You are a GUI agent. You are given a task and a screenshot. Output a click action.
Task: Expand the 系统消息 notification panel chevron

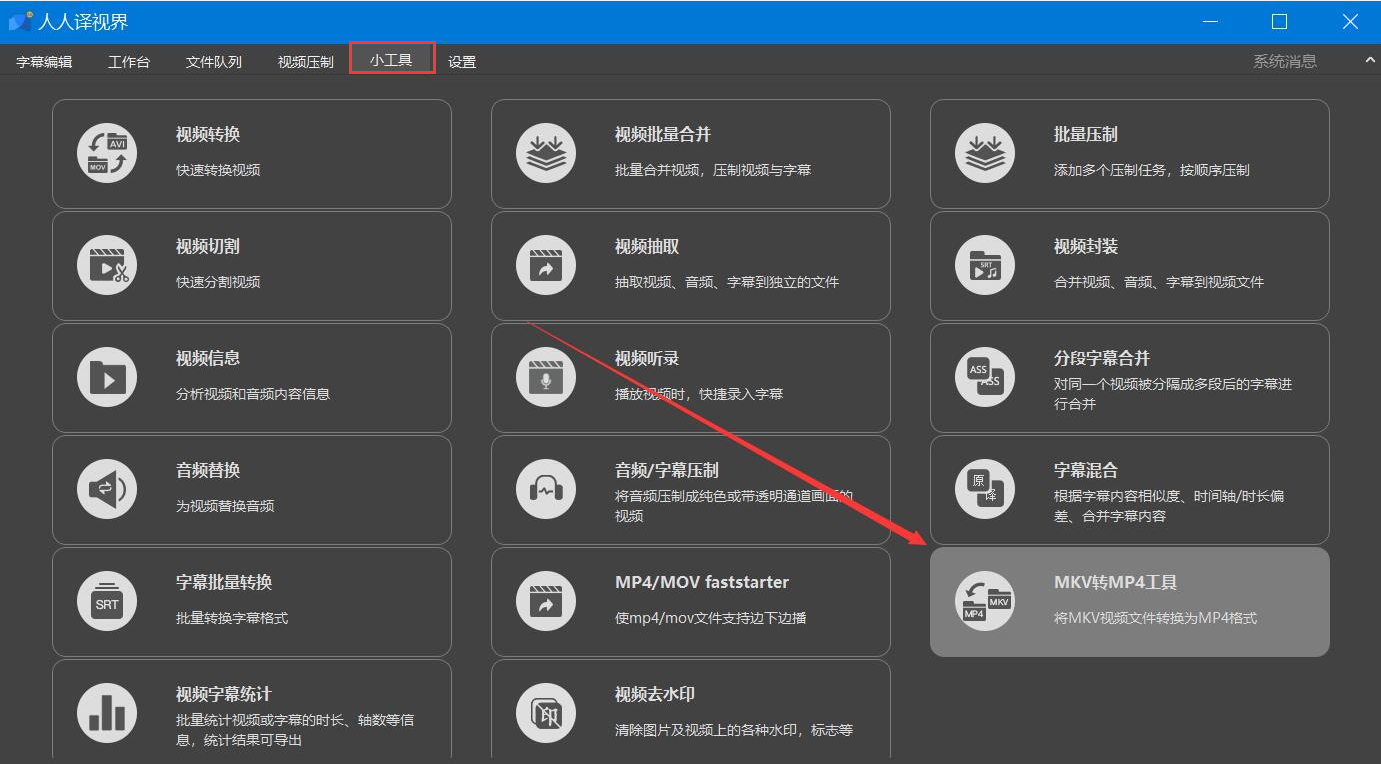(x=1369, y=60)
